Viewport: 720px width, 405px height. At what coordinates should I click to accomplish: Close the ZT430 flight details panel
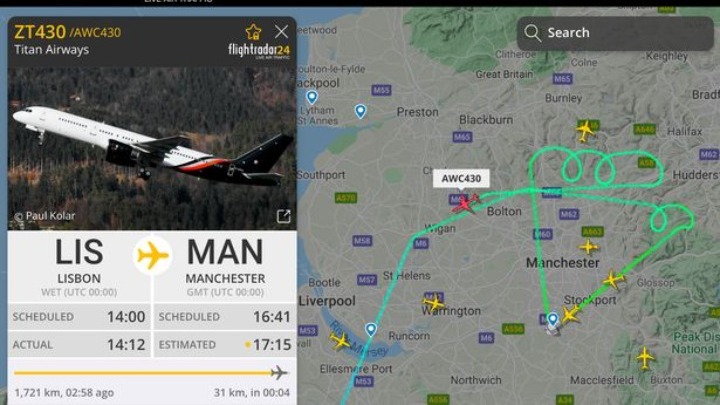click(281, 32)
